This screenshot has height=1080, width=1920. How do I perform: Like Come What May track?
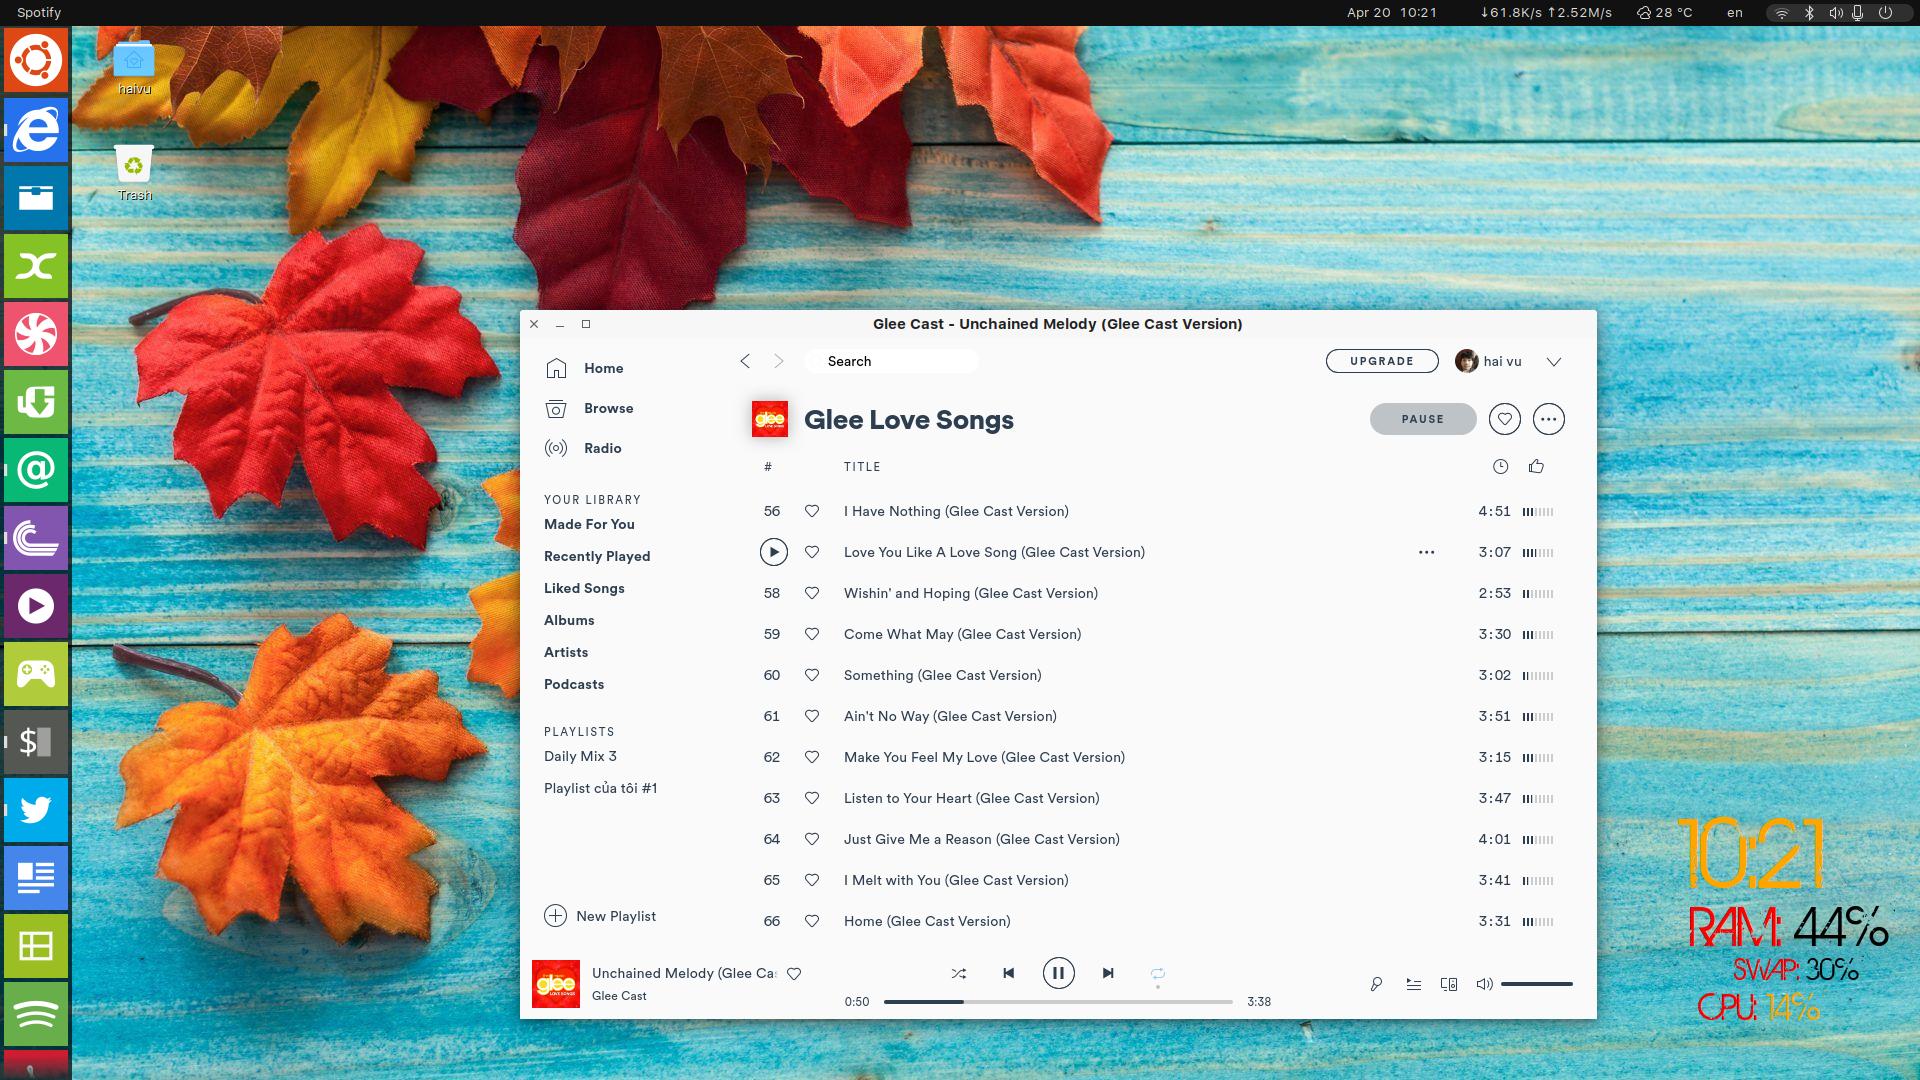(x=812, y=634)
